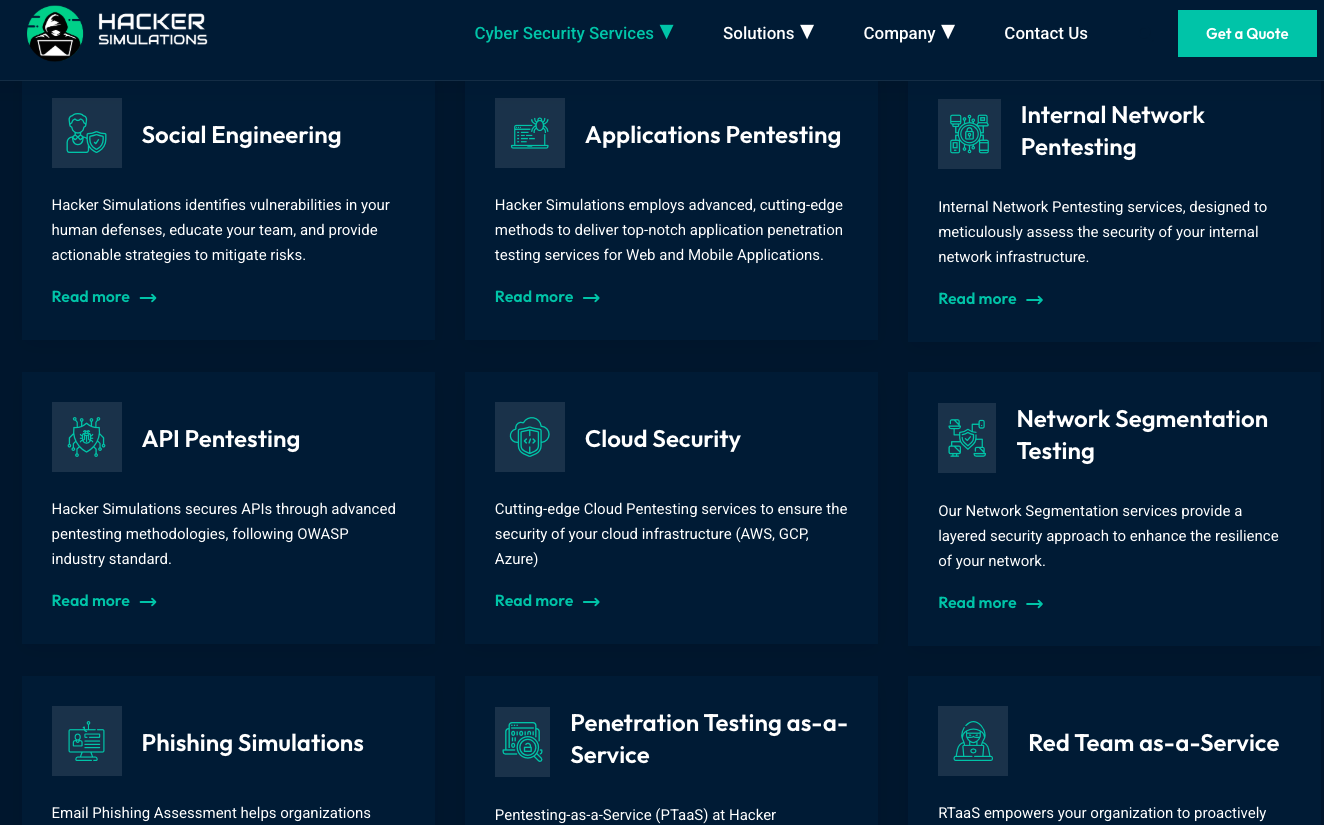
Task: Click the Phishing Simulations monitor icon
Action: [x=87, y=741]
